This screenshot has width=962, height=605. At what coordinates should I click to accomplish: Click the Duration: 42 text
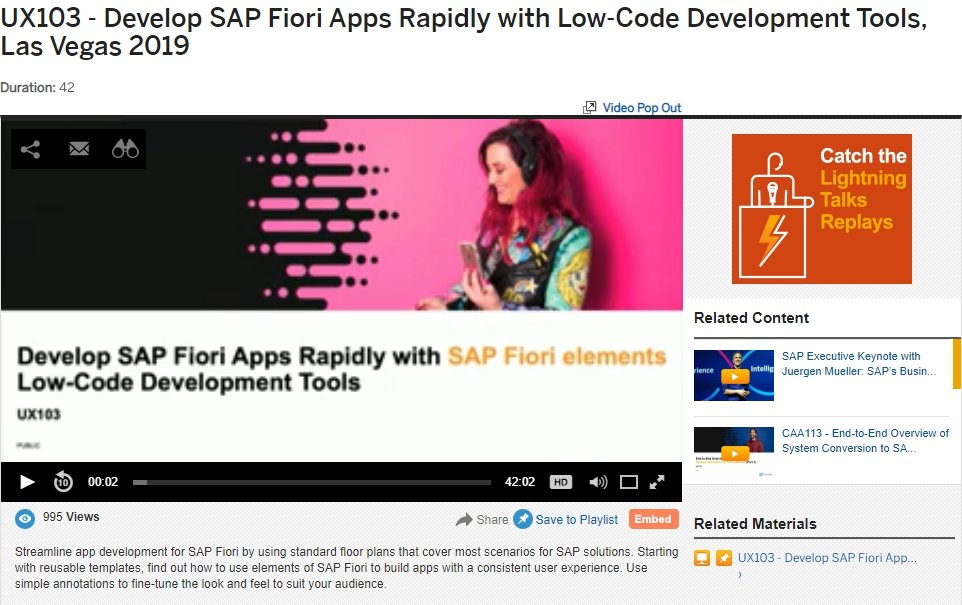coord(37,88)
